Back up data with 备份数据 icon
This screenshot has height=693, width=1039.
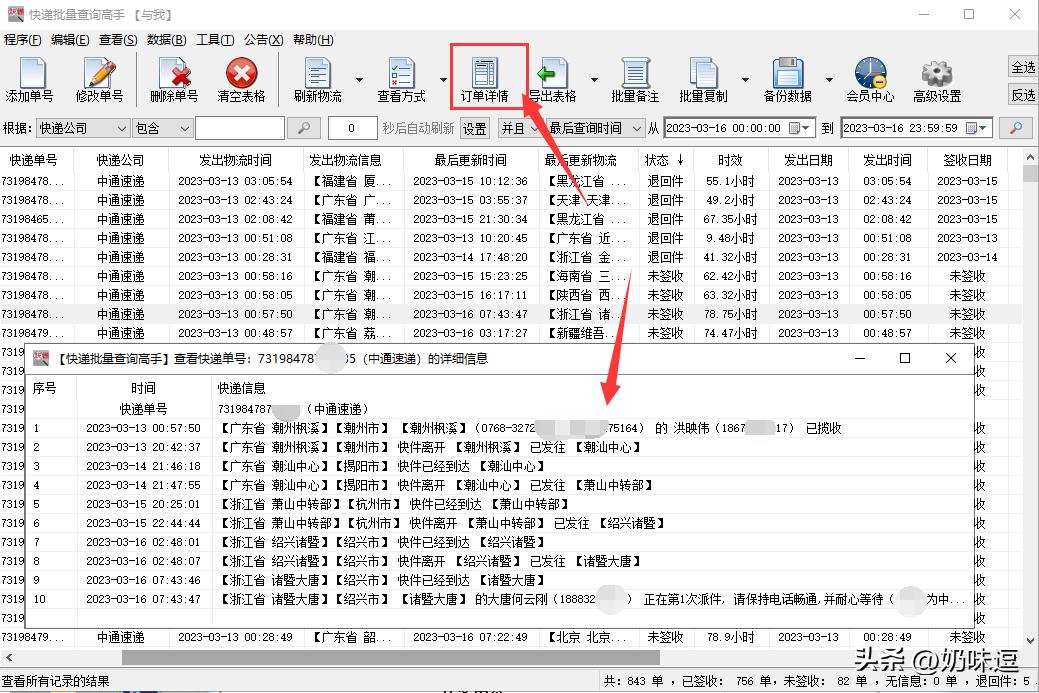(x=787, y=75)
